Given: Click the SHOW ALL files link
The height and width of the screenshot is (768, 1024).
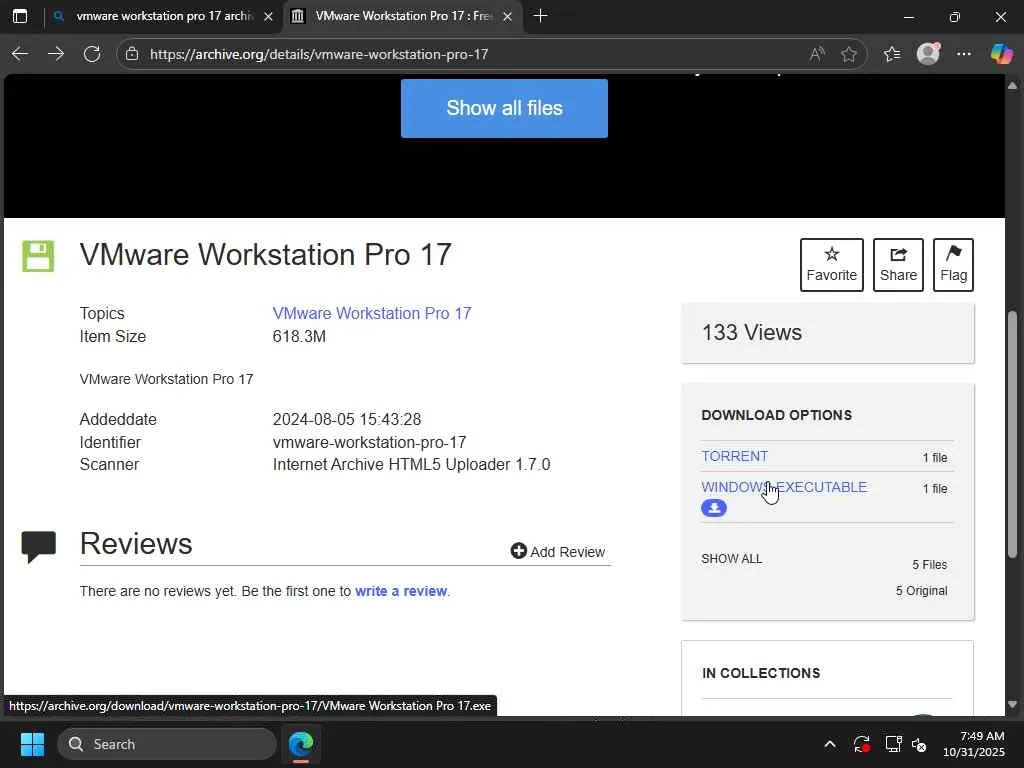Looking at the screenshot, I should 731,559.
